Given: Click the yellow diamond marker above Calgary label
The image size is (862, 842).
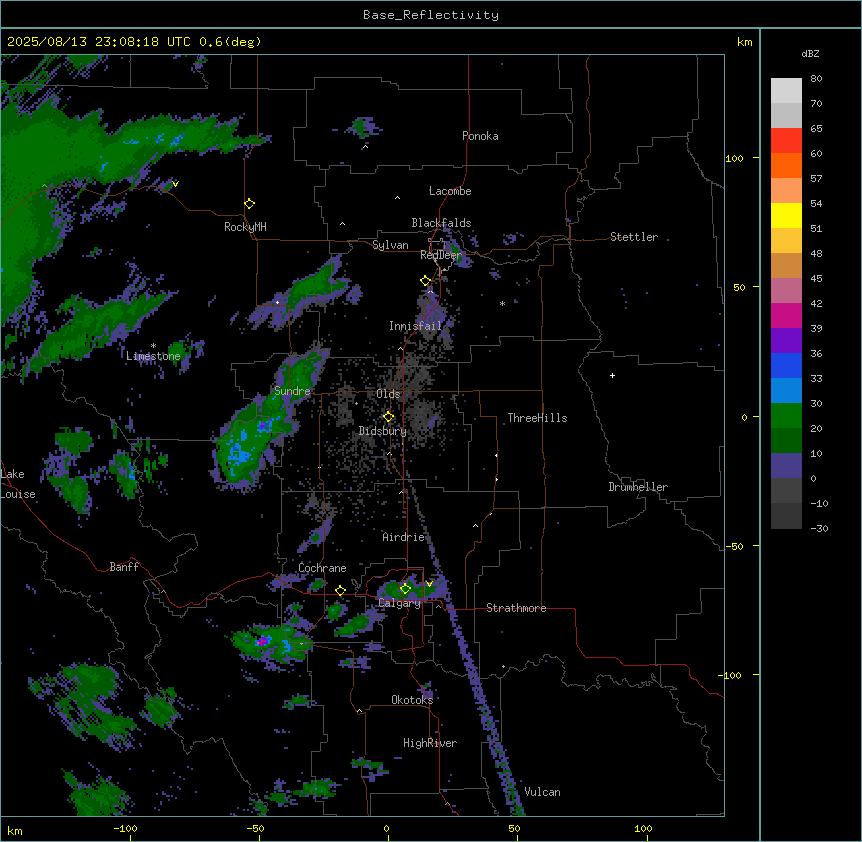Looking at the screenshot, I should pyautogui.click(x=405, y=589).
